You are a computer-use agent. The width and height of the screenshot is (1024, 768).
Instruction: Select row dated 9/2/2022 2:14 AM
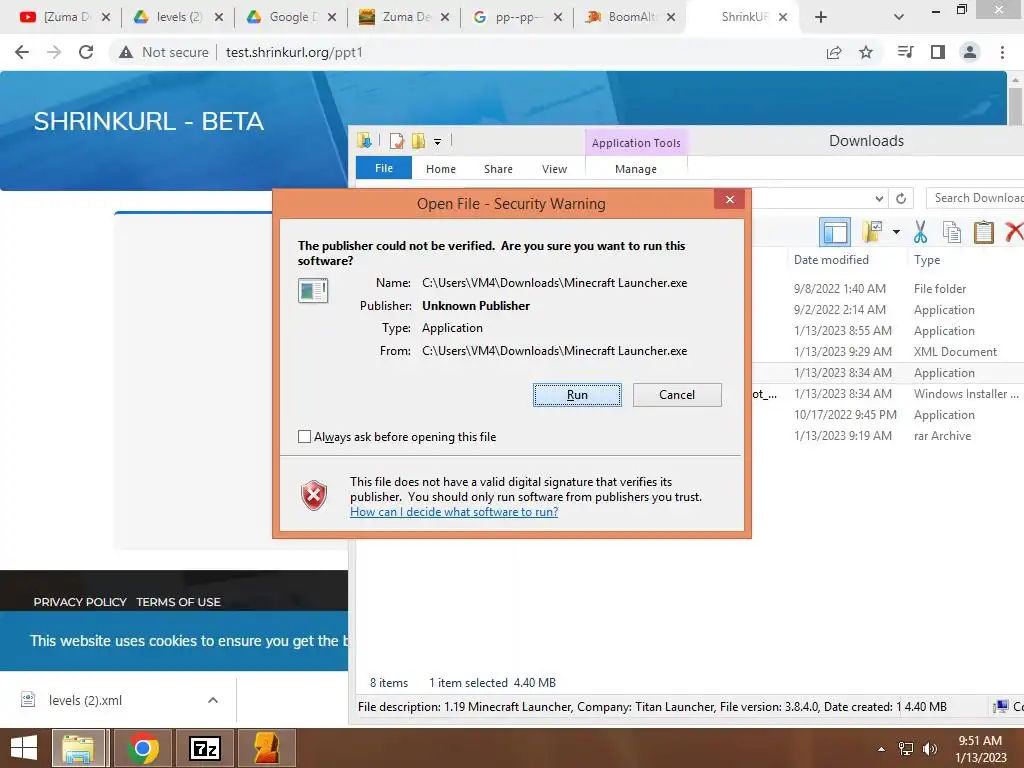[888, 310]
